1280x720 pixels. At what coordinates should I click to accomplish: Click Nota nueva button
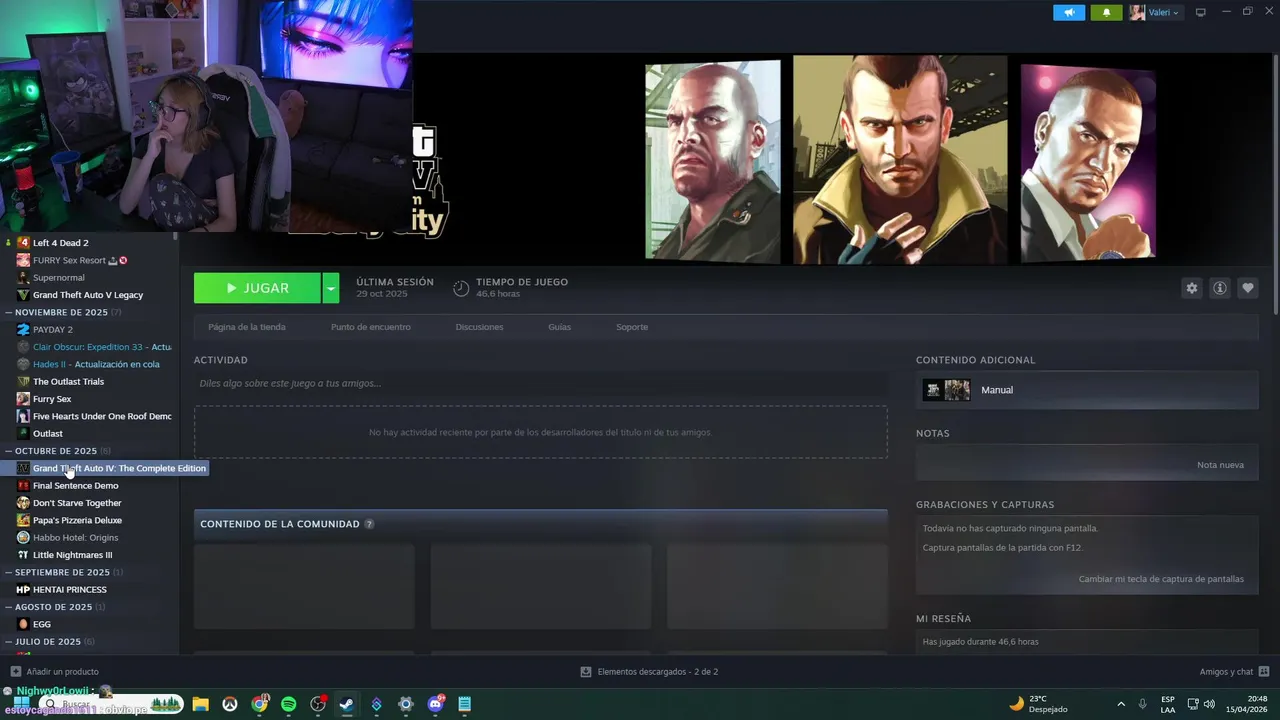(1220, 465)
